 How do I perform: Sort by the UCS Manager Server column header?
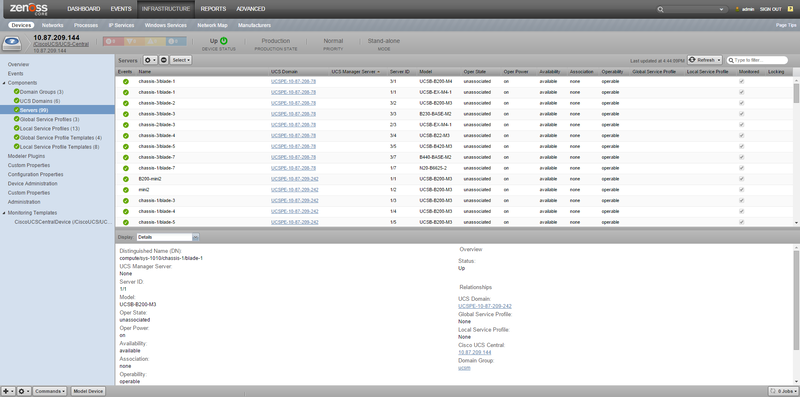pos(356,72)
